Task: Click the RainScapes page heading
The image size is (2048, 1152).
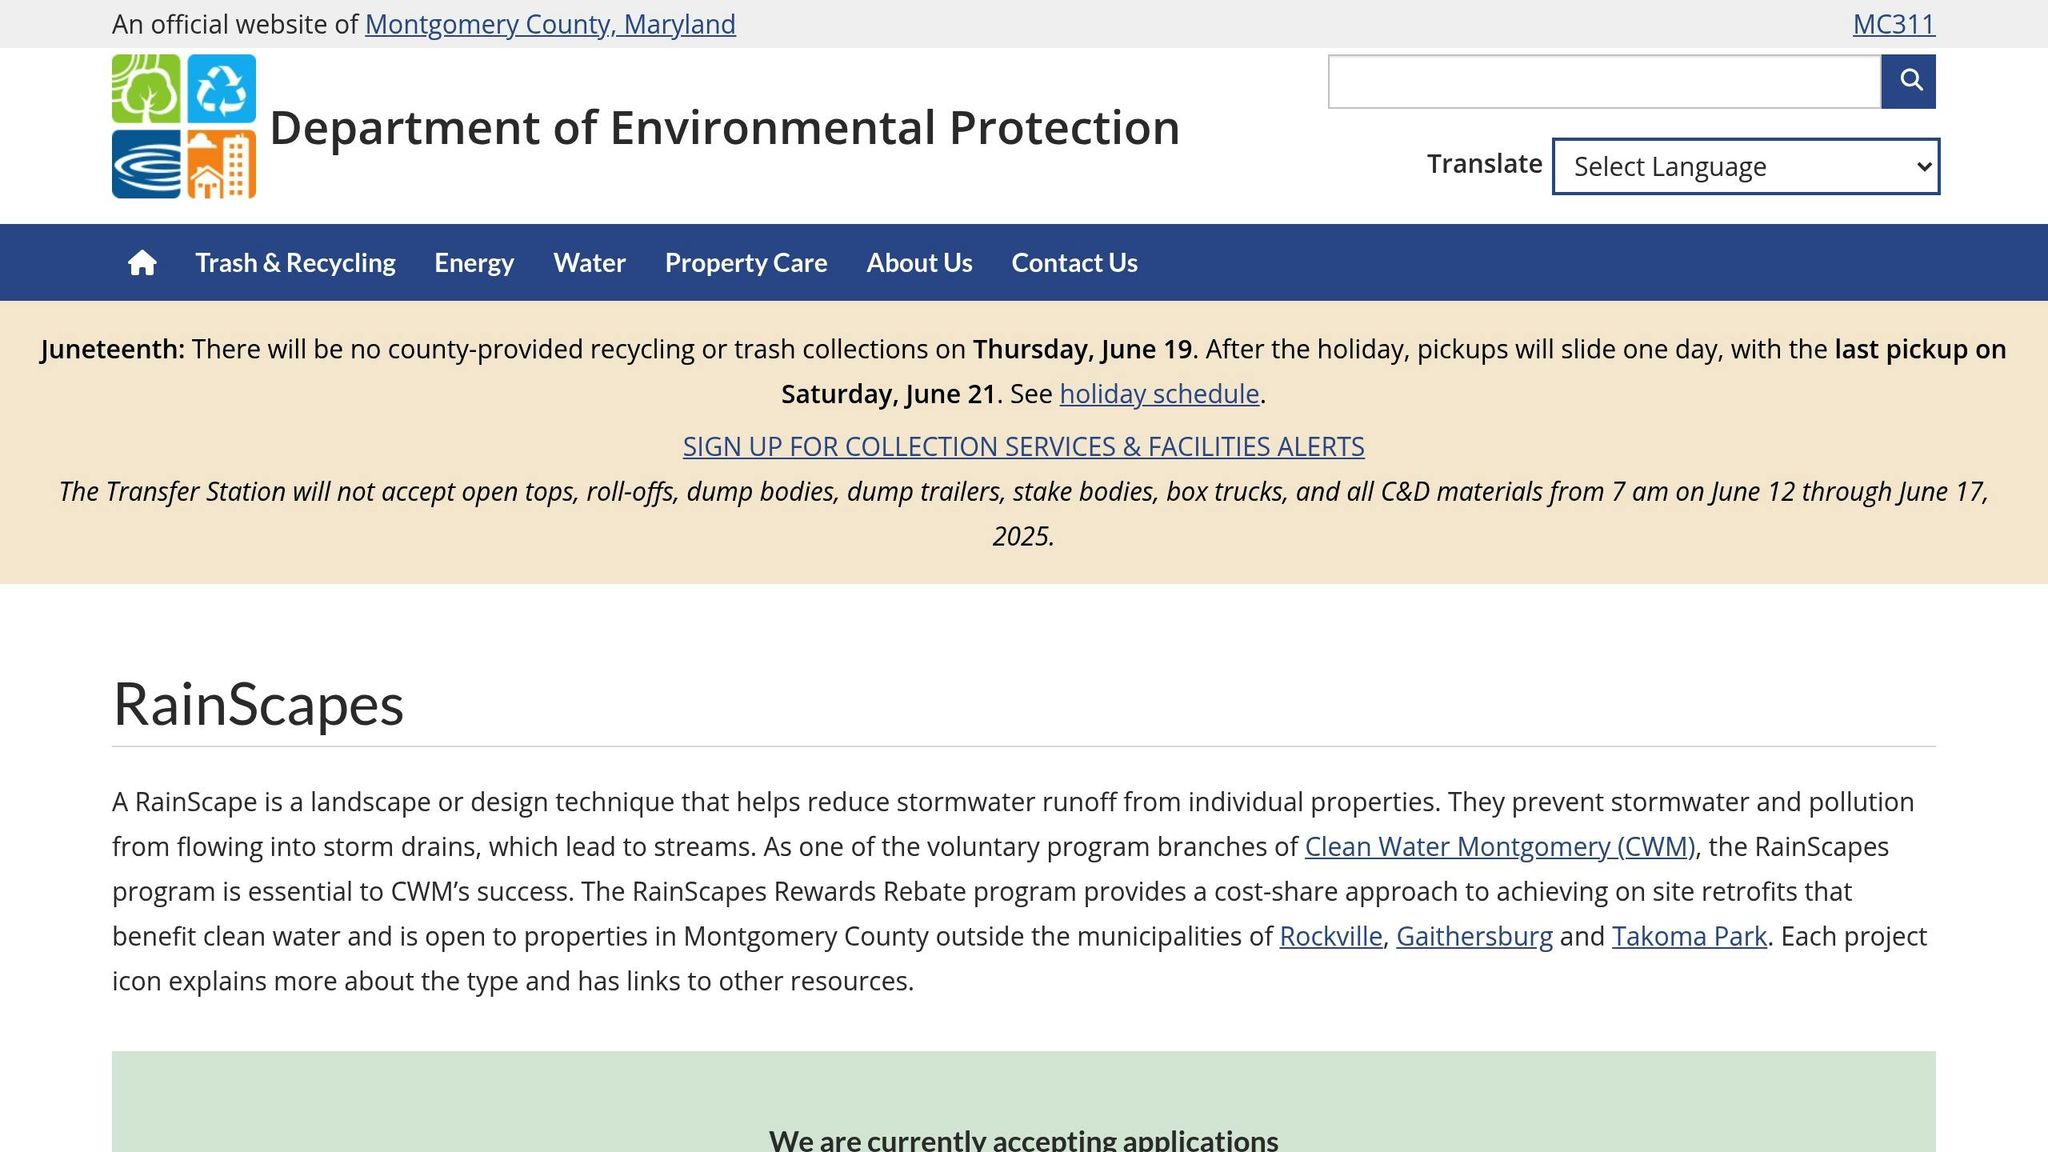Action: 258,704
